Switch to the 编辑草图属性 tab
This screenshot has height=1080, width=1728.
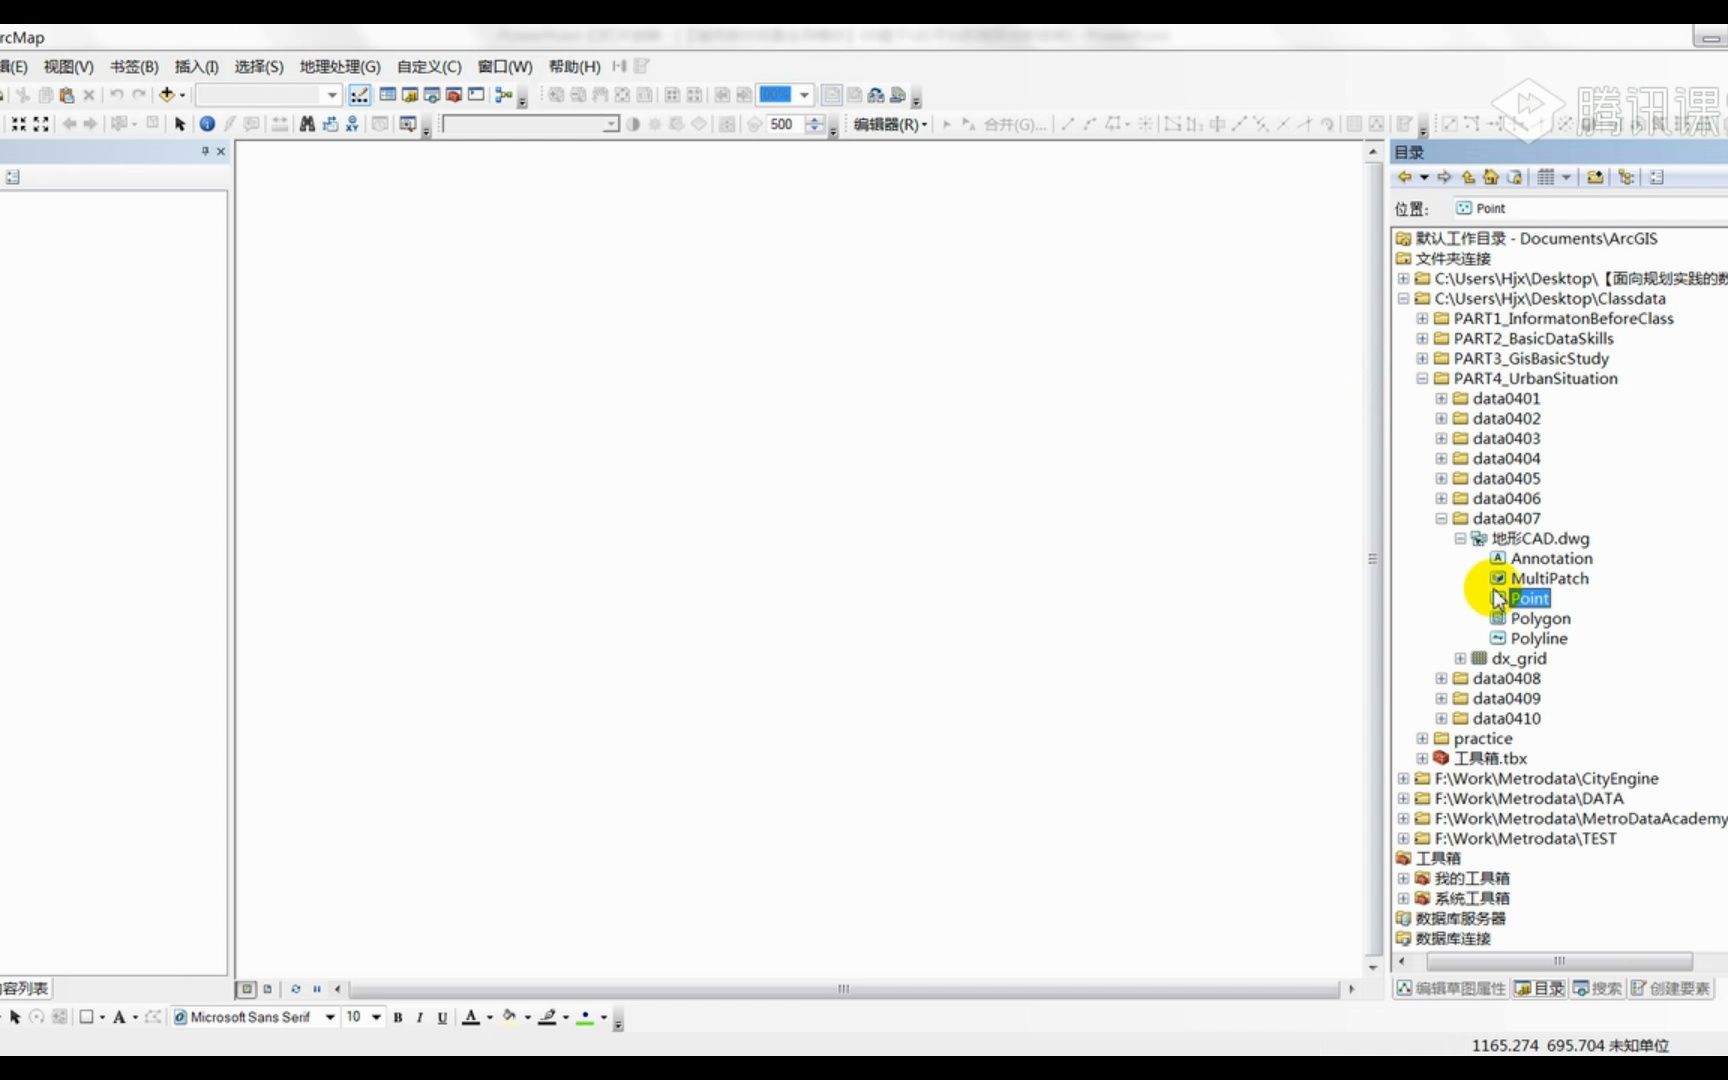(1451, 988)
